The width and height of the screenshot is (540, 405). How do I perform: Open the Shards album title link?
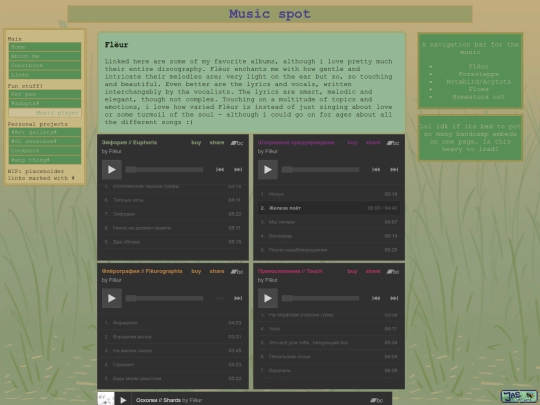[x=158, y=400]
